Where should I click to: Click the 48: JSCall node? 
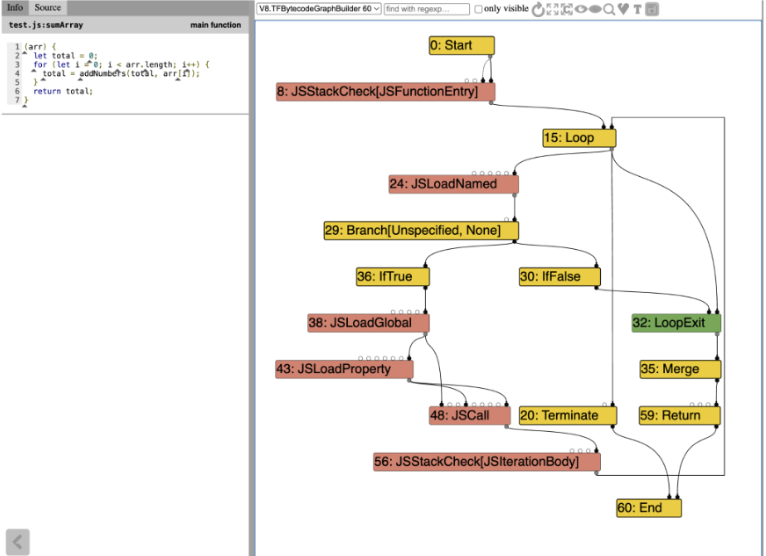470,415
